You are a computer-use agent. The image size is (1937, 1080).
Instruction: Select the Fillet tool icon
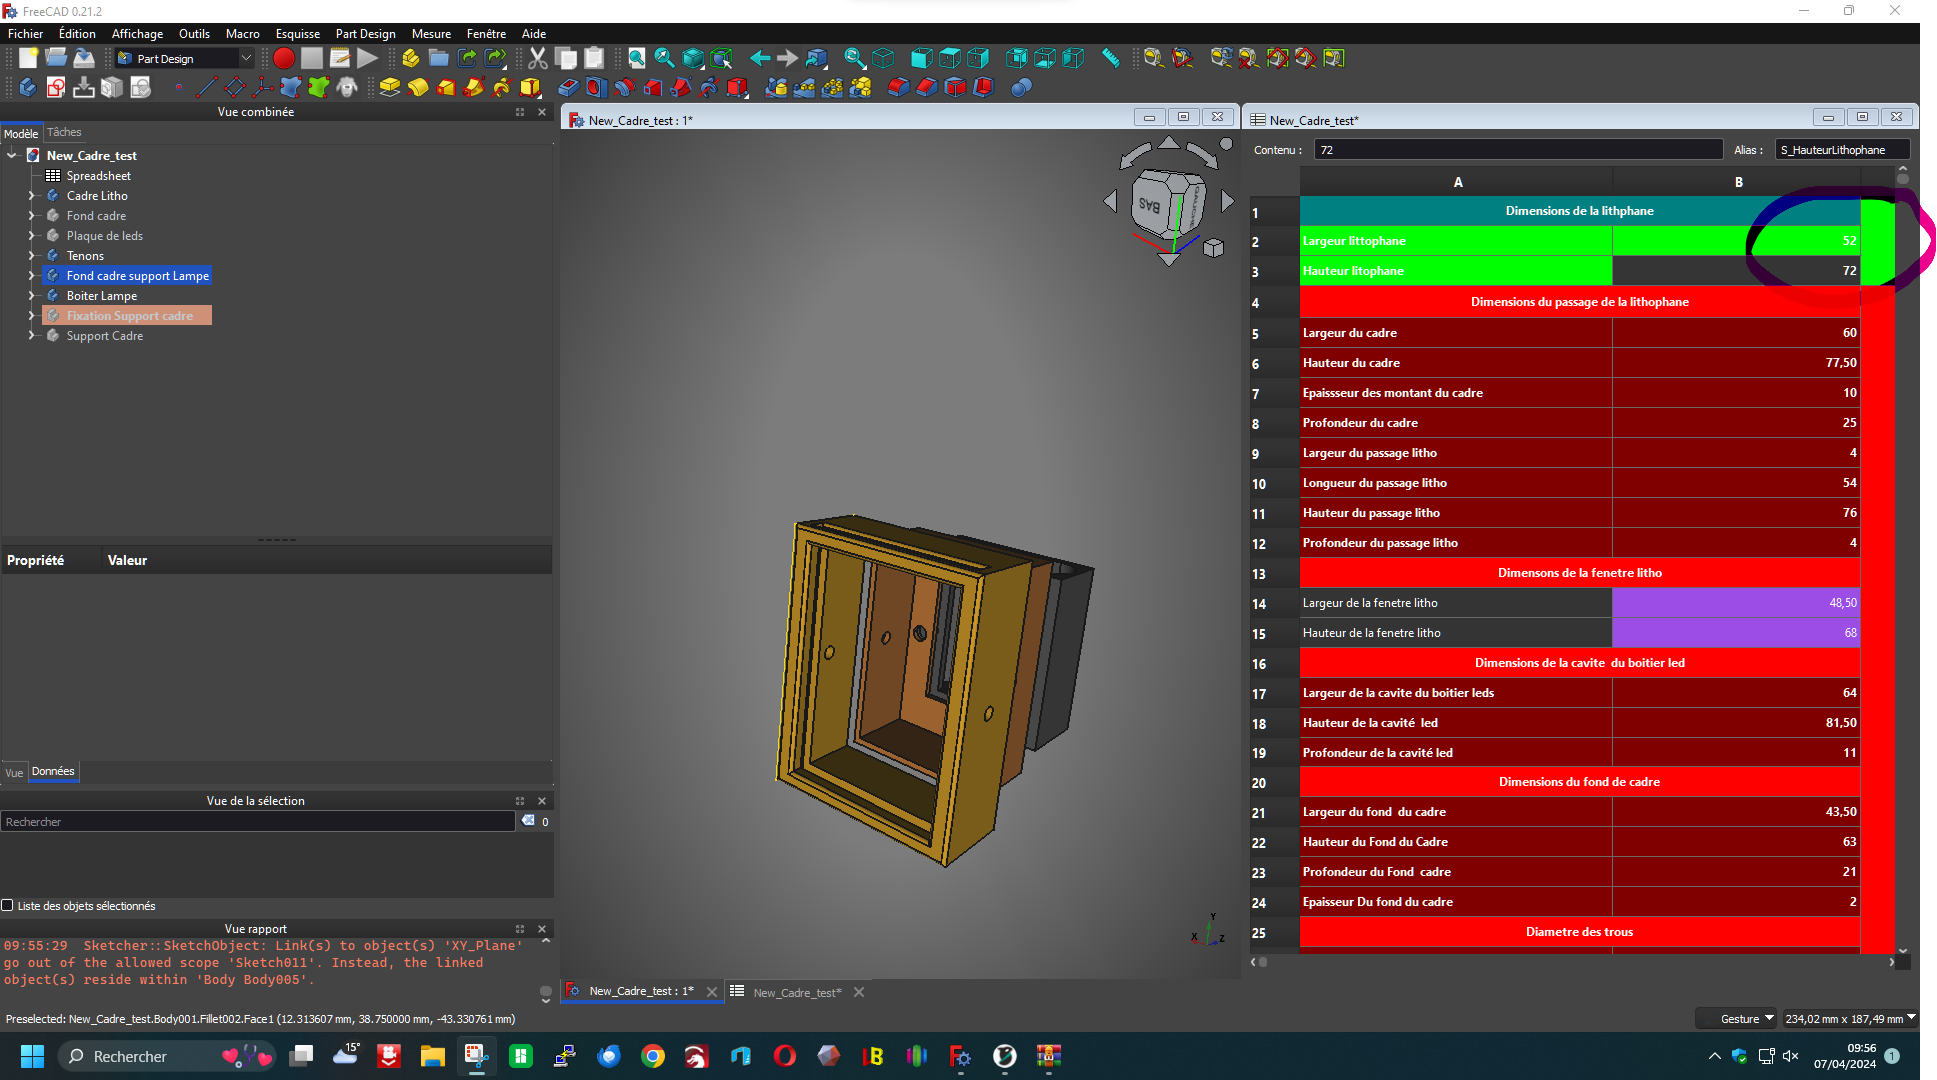pos(898,88)
